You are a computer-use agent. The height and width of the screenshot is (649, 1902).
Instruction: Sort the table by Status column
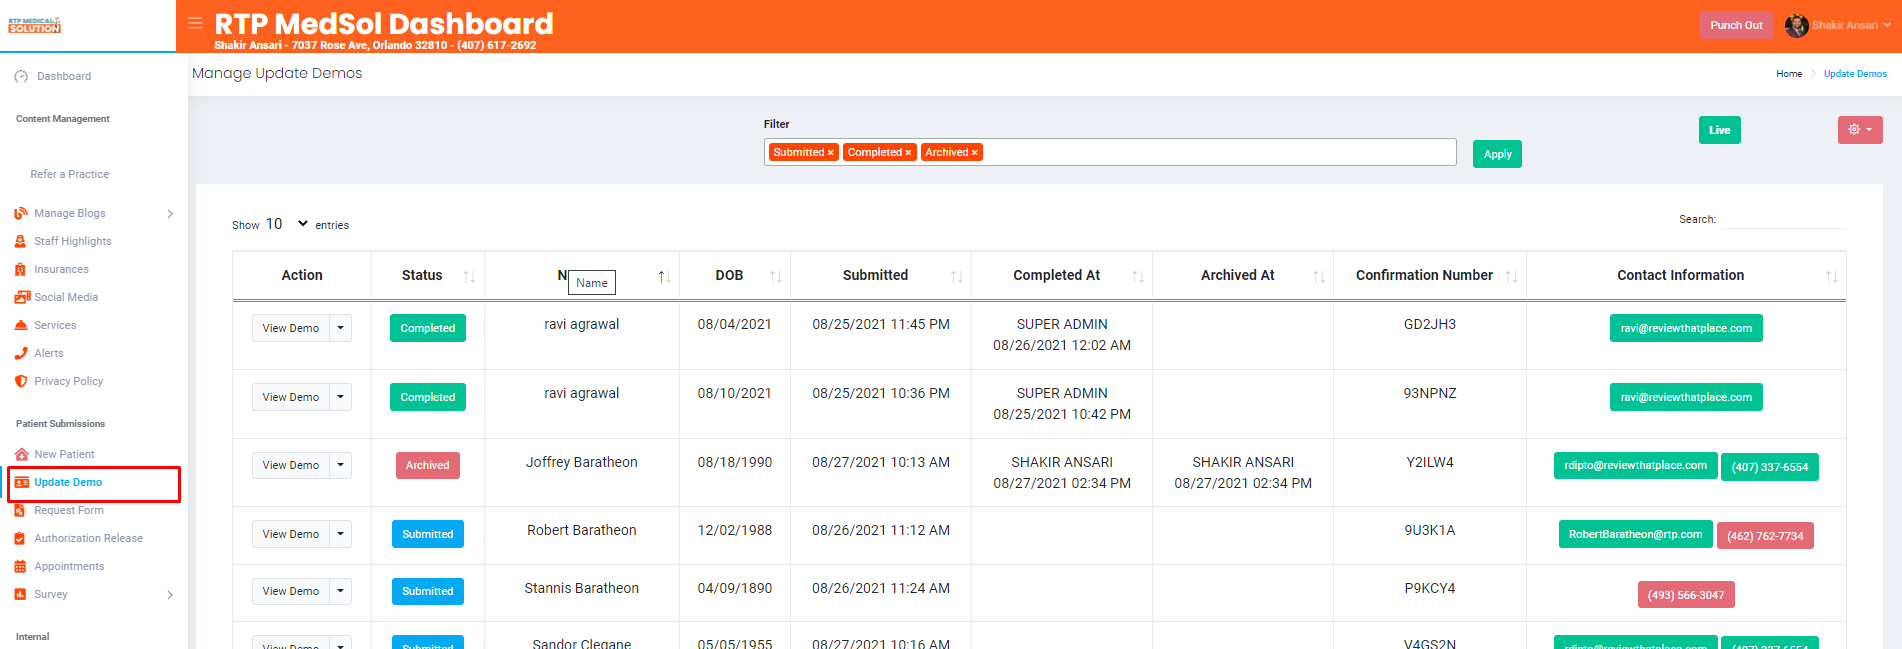pyautogui.click(x=428, y=275)
